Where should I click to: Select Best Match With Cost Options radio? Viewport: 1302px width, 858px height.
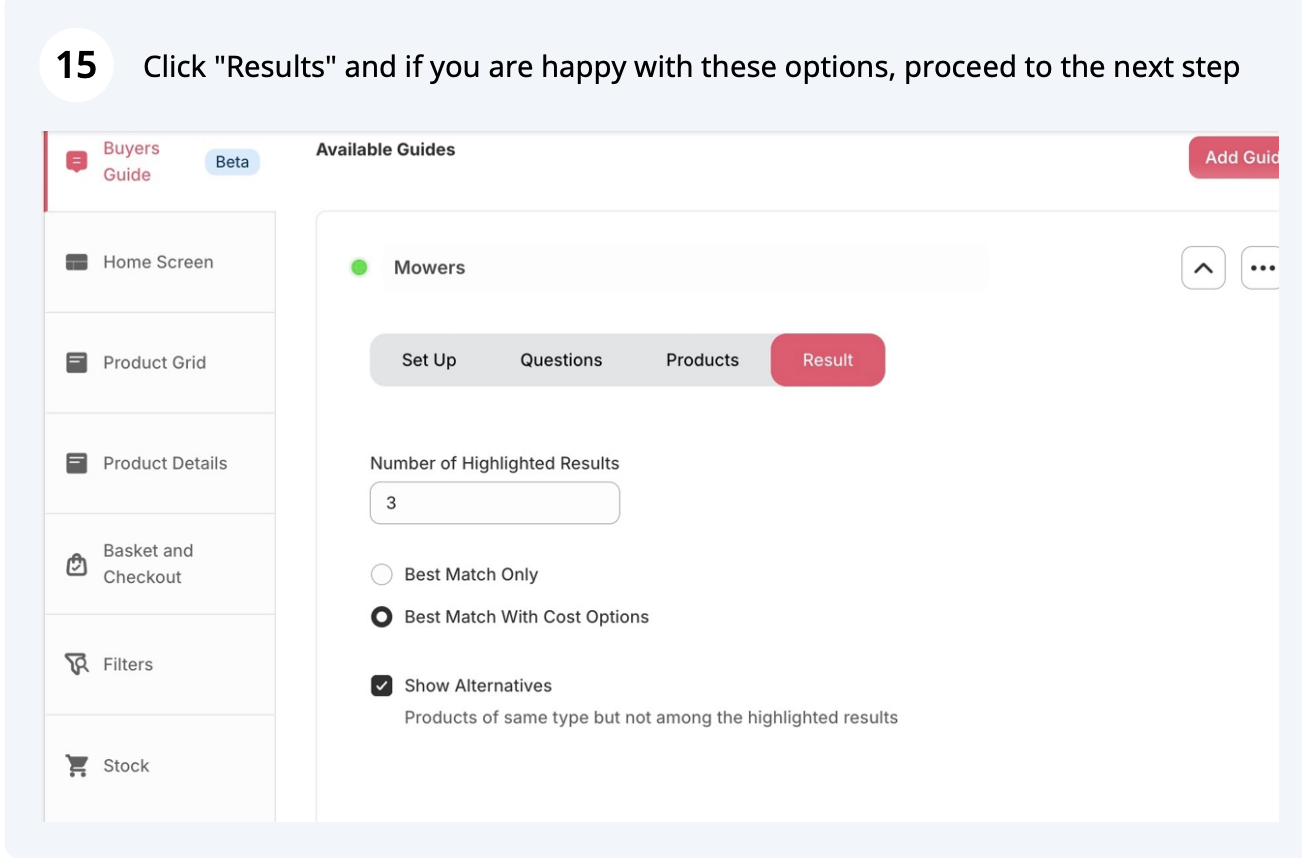pyautogui.click(x=381, y=617)
